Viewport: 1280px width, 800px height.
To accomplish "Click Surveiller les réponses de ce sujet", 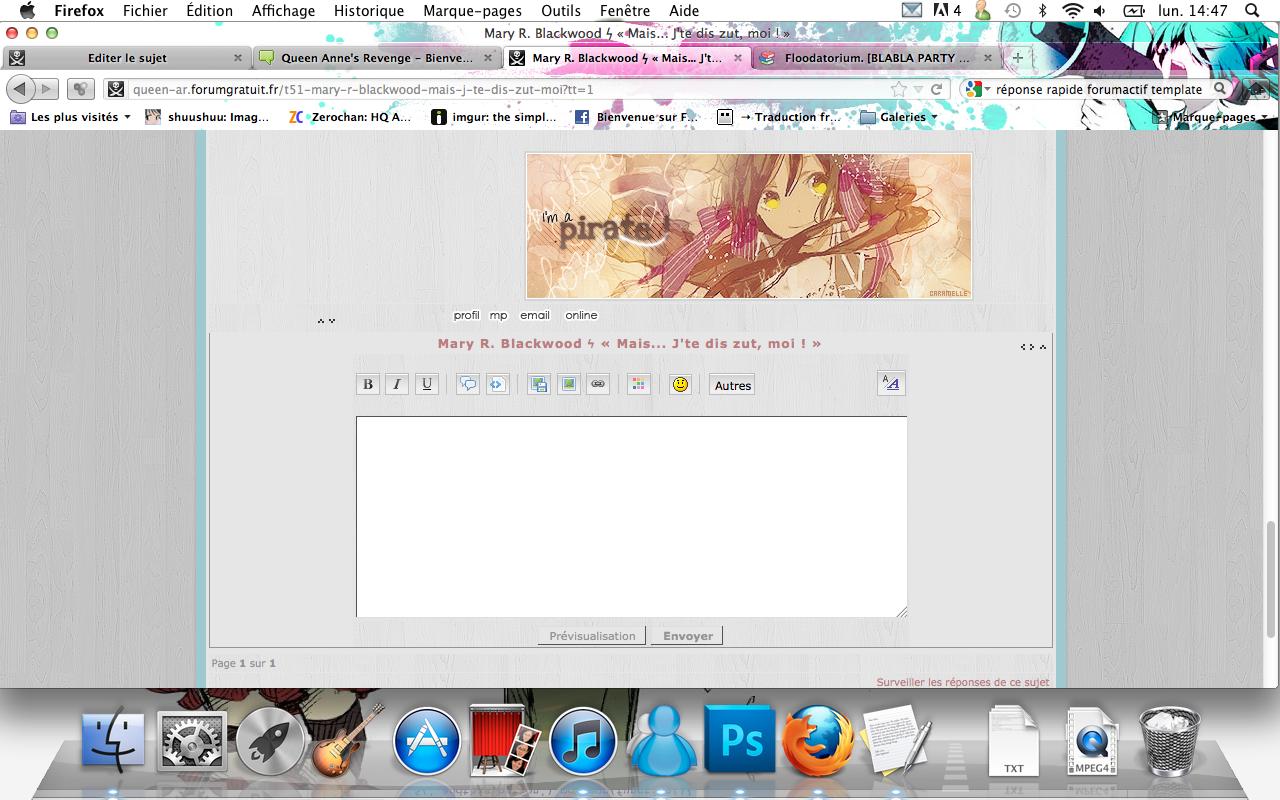I will [963, 682].
